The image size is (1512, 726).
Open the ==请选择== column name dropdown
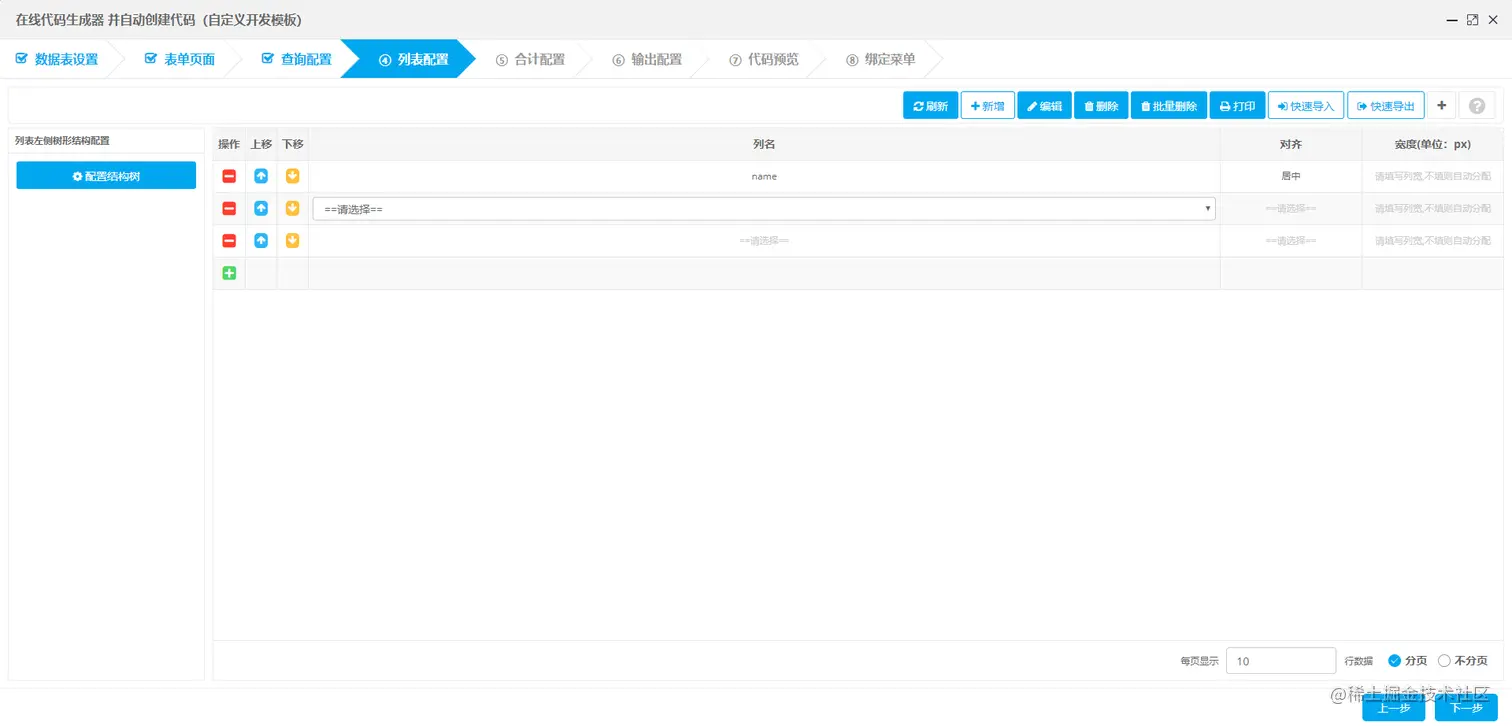pos(764,208)
